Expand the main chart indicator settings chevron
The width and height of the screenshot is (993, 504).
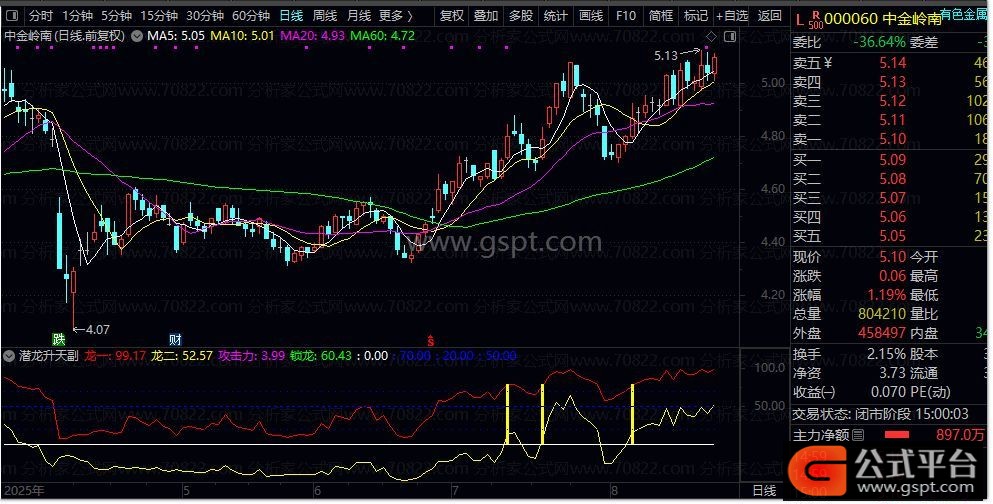click(x=136, y=35)
